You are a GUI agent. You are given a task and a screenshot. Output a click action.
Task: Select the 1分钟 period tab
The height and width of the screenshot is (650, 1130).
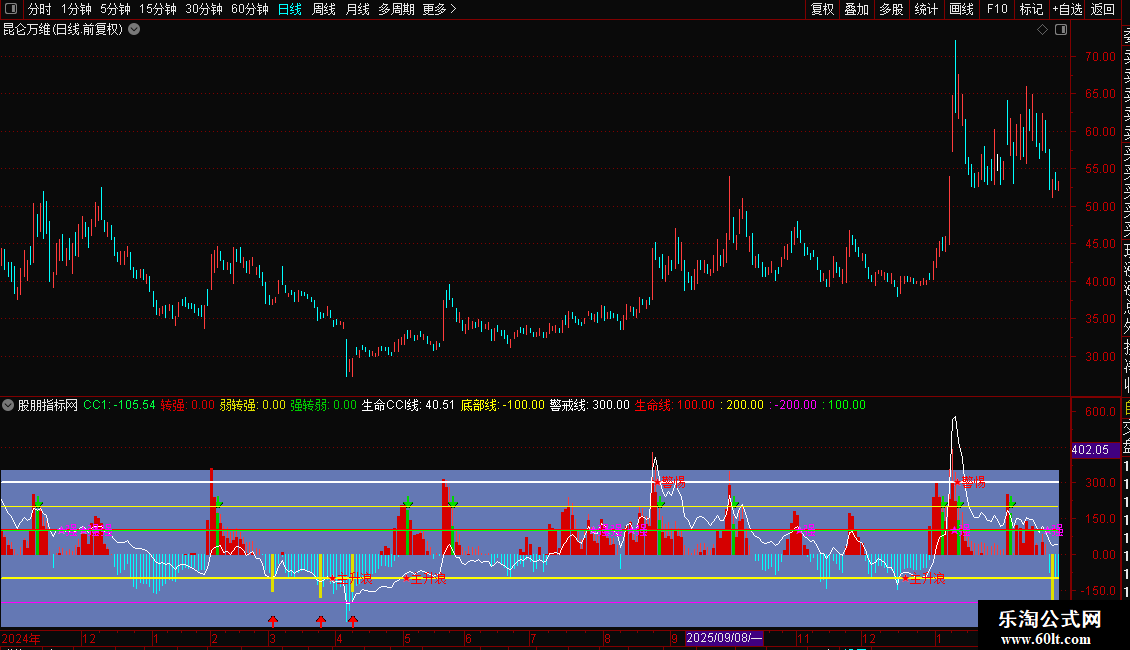click(76, 9)
